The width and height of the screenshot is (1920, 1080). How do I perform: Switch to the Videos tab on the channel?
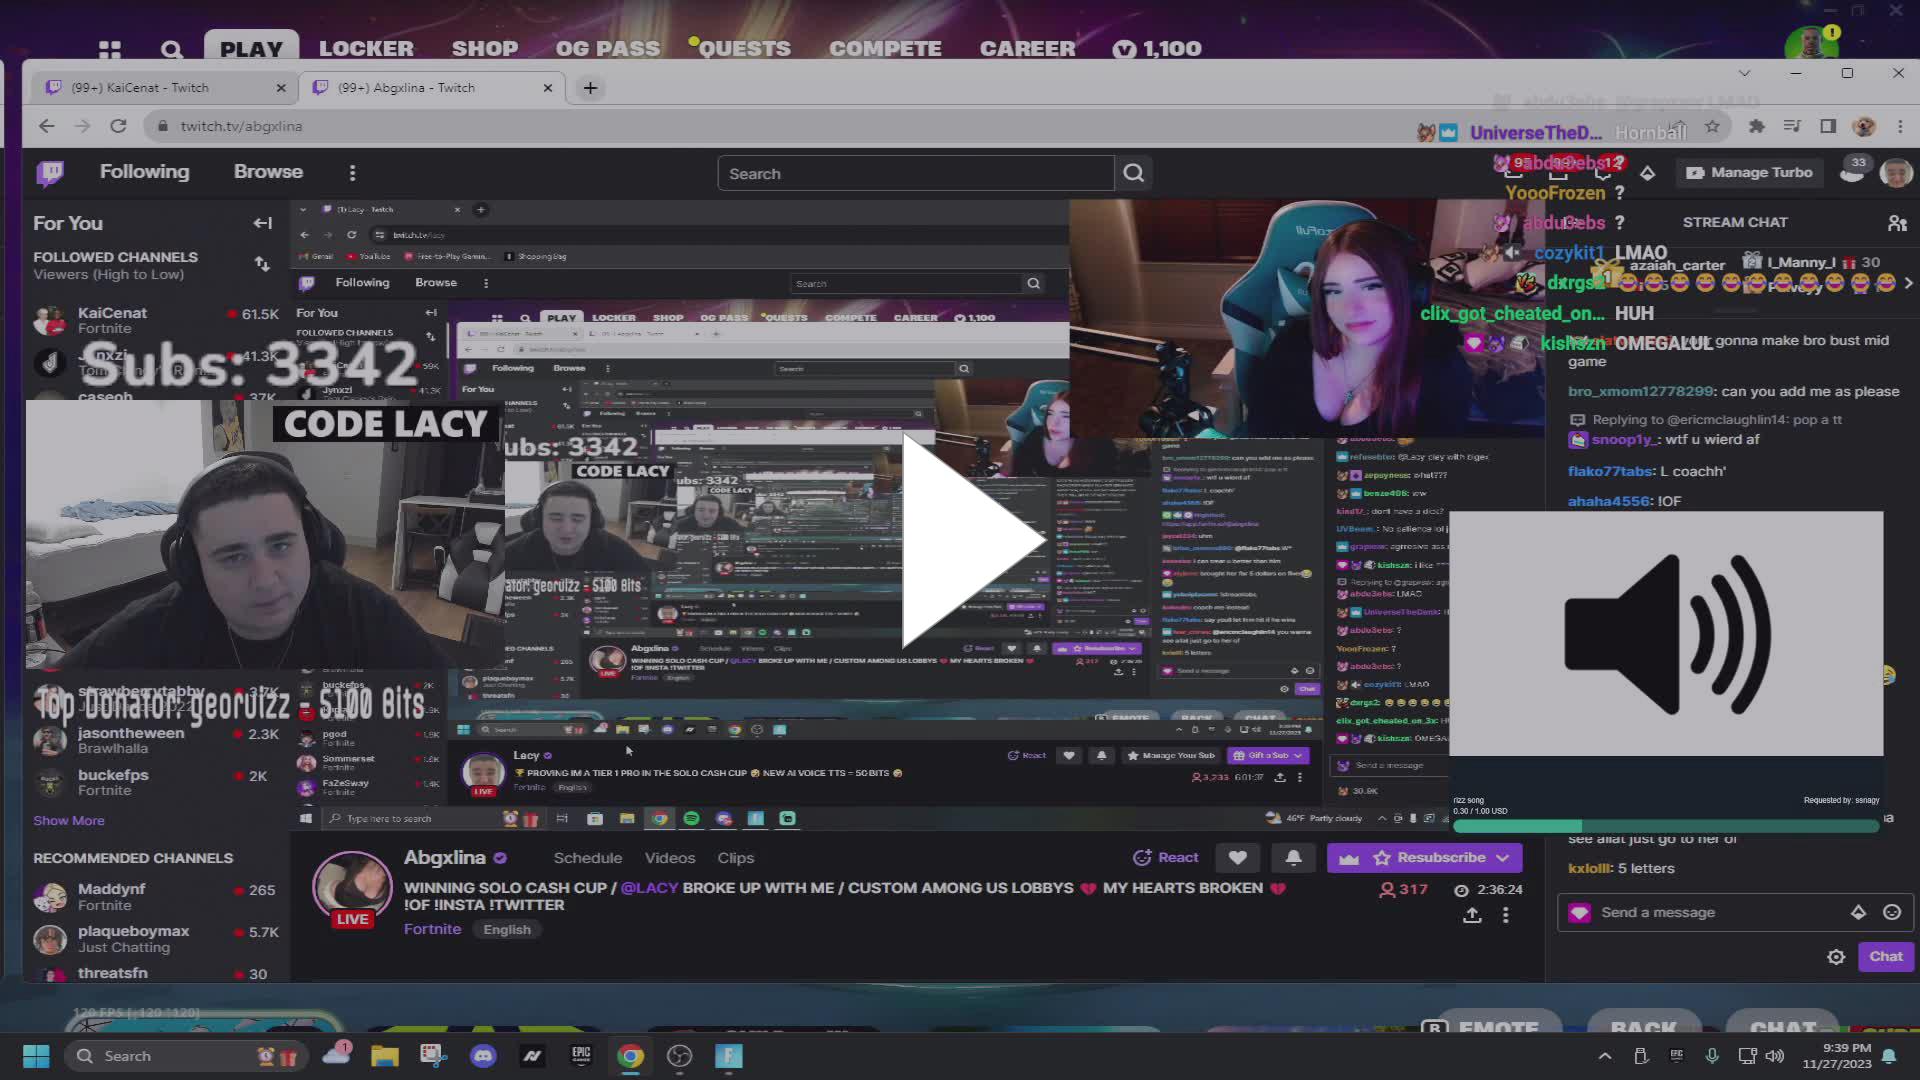(669, 857)
